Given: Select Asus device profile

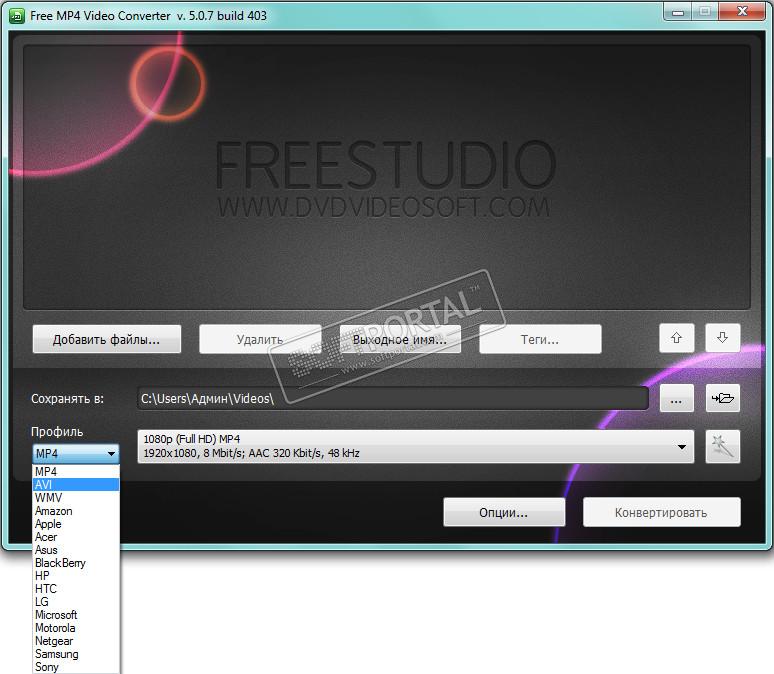Looking at the screenshot, I should [76, 550].
